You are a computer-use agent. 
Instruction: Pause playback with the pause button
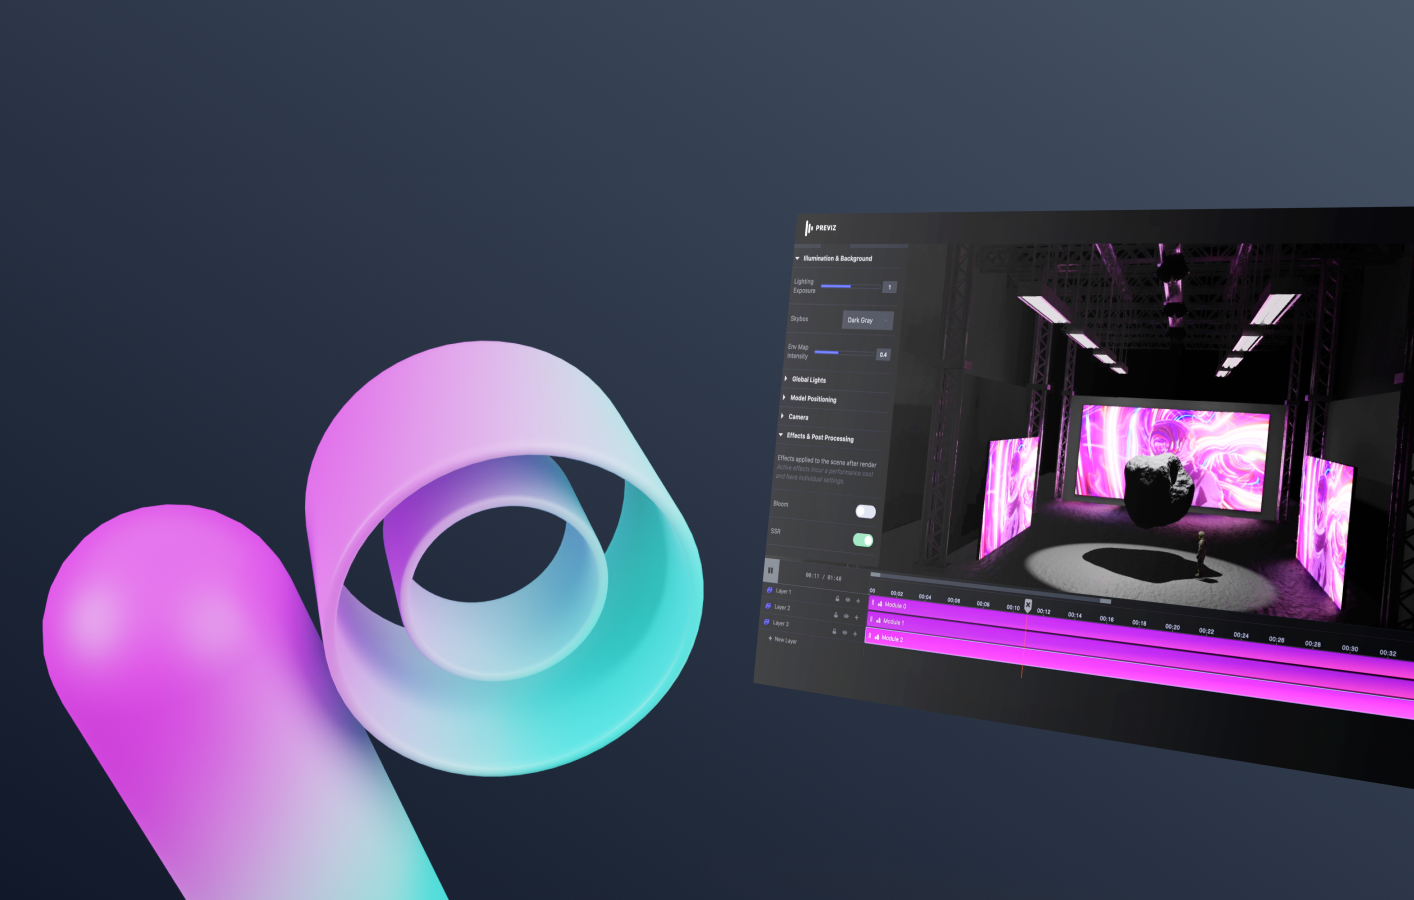[x=770, y=570]
